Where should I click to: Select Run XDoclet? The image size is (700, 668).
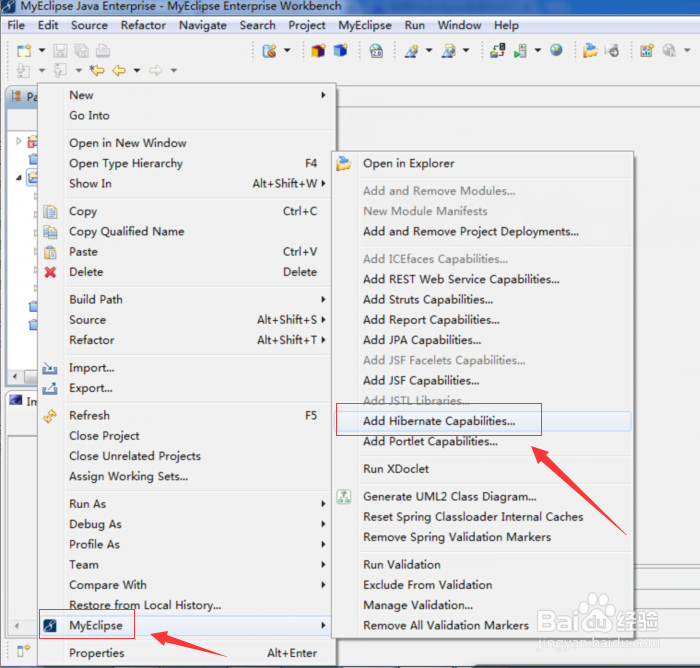tap(483, 469)
